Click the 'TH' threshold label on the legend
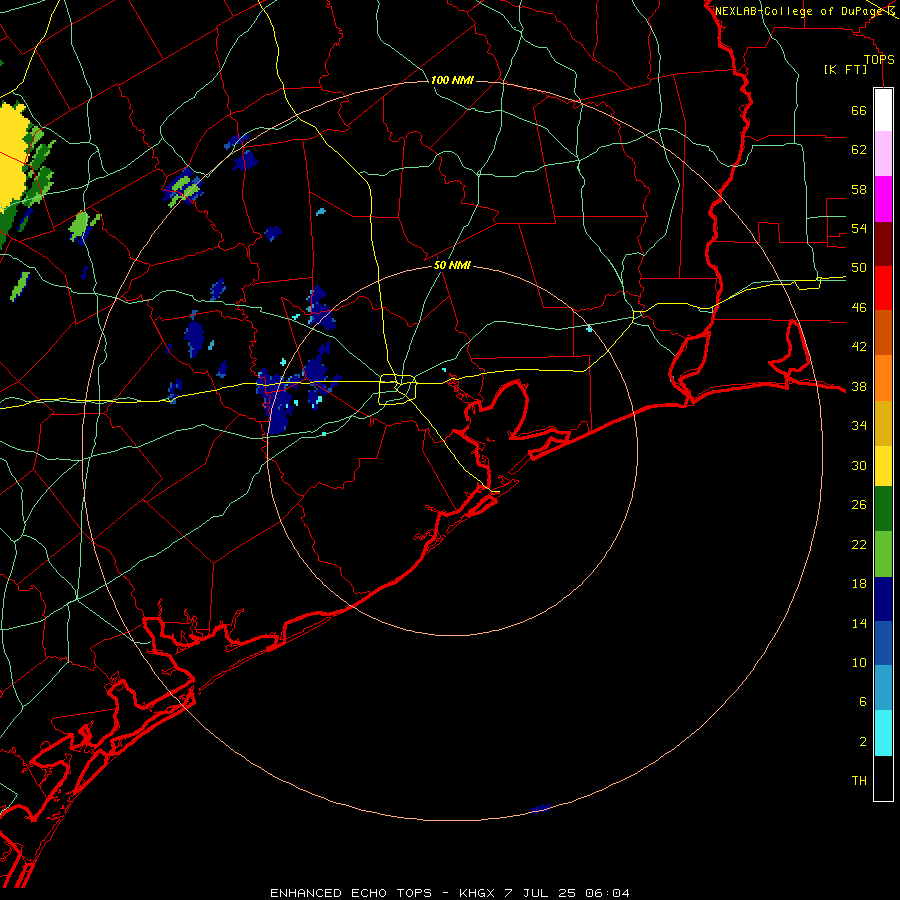 (x=859, y=781)
